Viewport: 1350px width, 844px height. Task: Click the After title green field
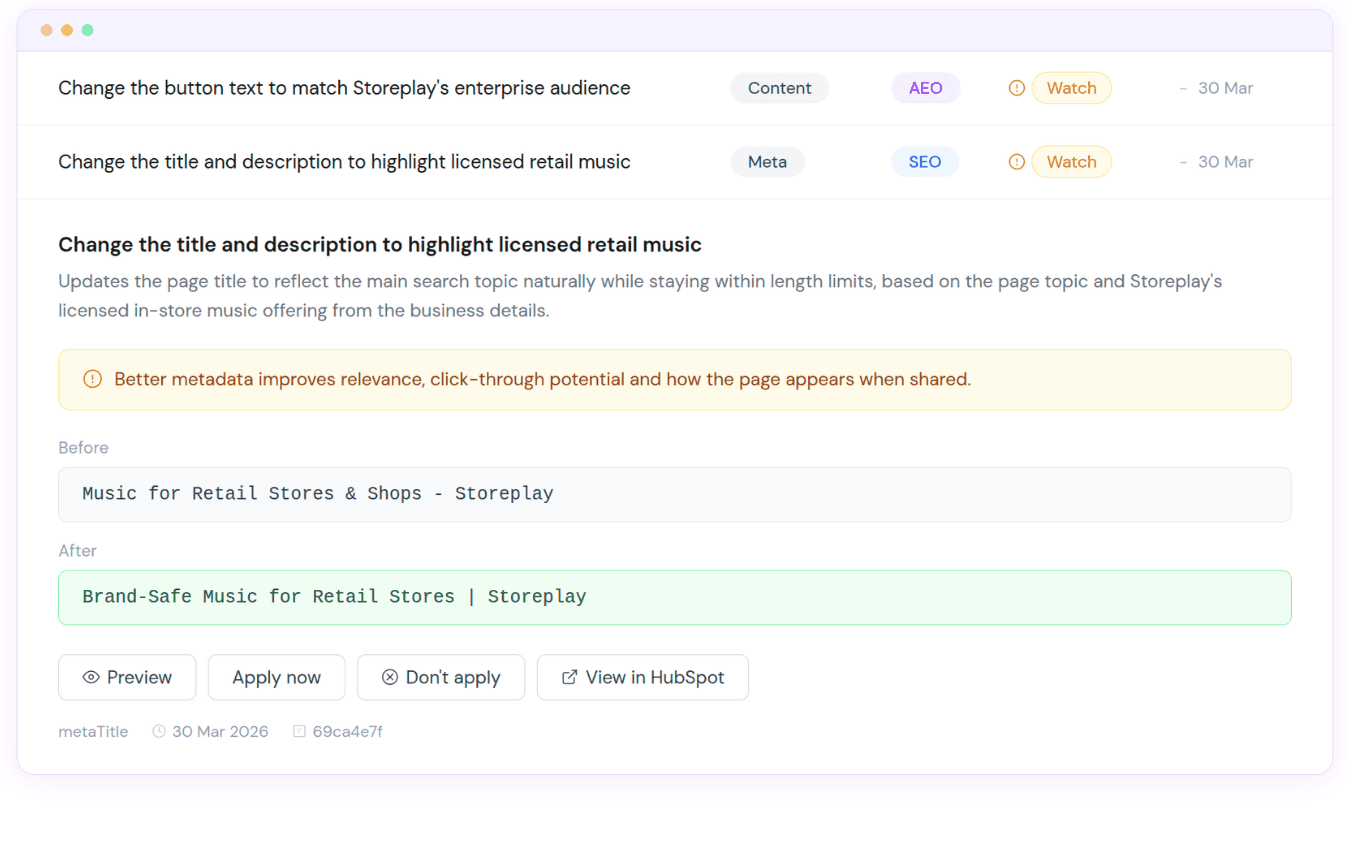tap(675, 597)
